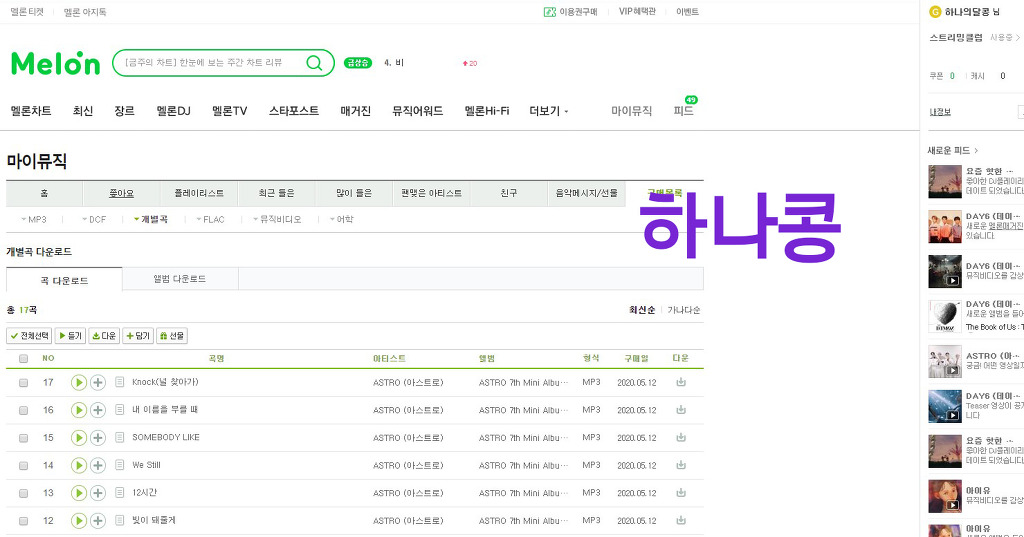
Task: Open the 좋아요 tab
Action: (x=121, y=193)
